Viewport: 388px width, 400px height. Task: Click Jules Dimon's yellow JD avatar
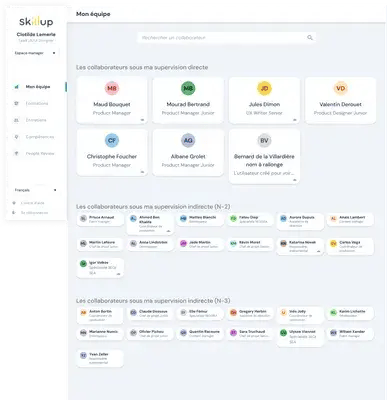pos(264,88)
